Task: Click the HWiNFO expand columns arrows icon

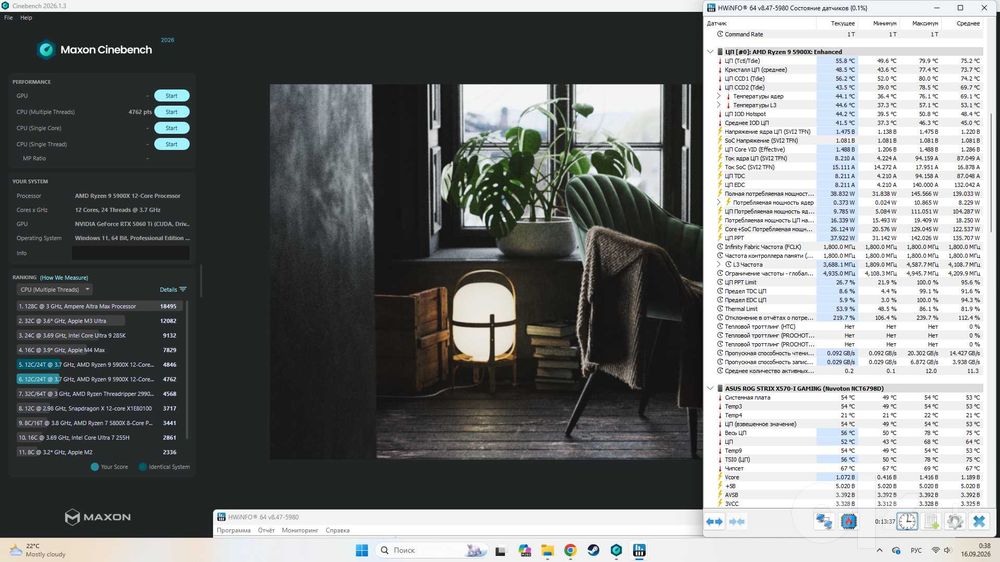Action: point(714,522)
